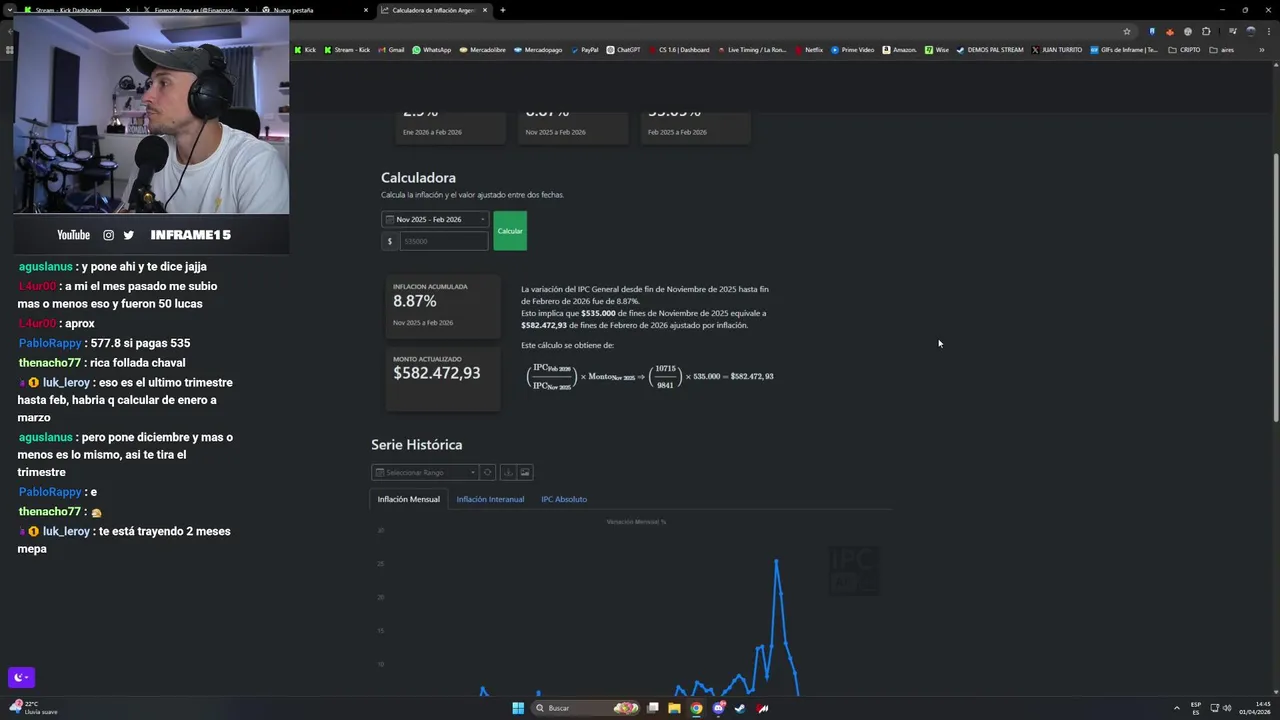The image size is (1280, 720).
Task: Open the Live Timing / La Ron... bookmark
Action: pos(752,49)
